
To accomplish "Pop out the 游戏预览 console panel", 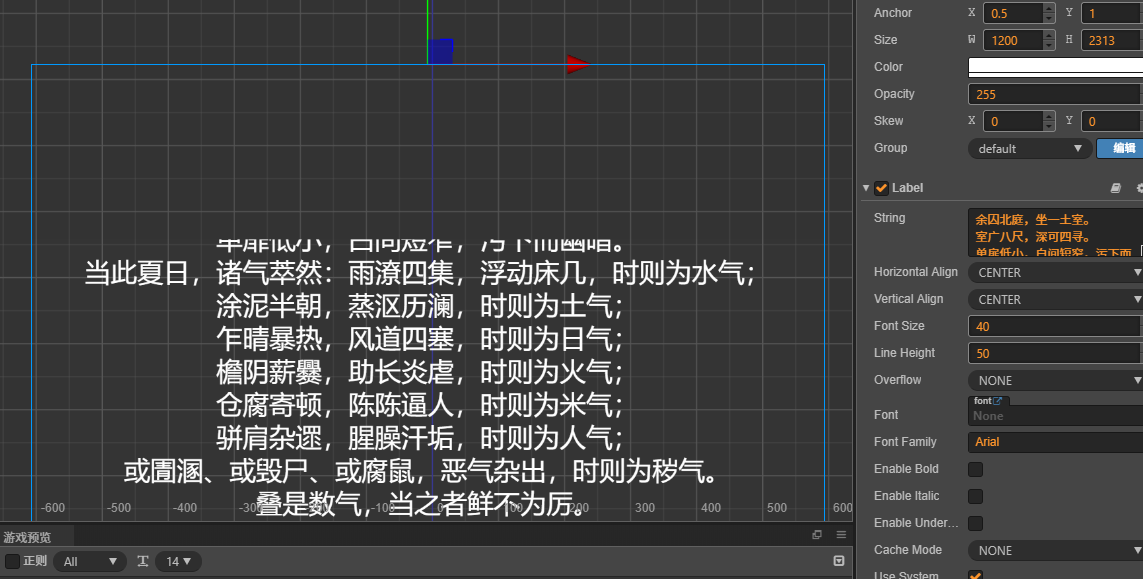I will [x=817, y=535].
